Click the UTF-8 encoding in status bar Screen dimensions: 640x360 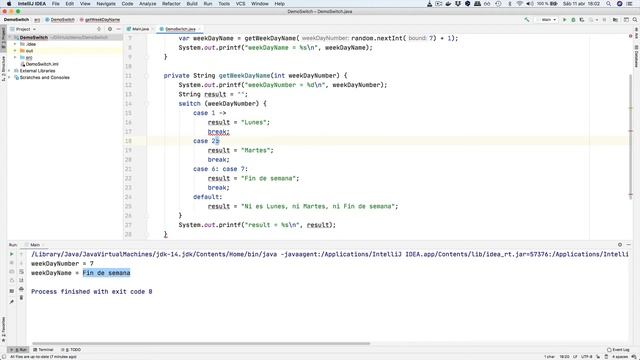pos(587,357)
